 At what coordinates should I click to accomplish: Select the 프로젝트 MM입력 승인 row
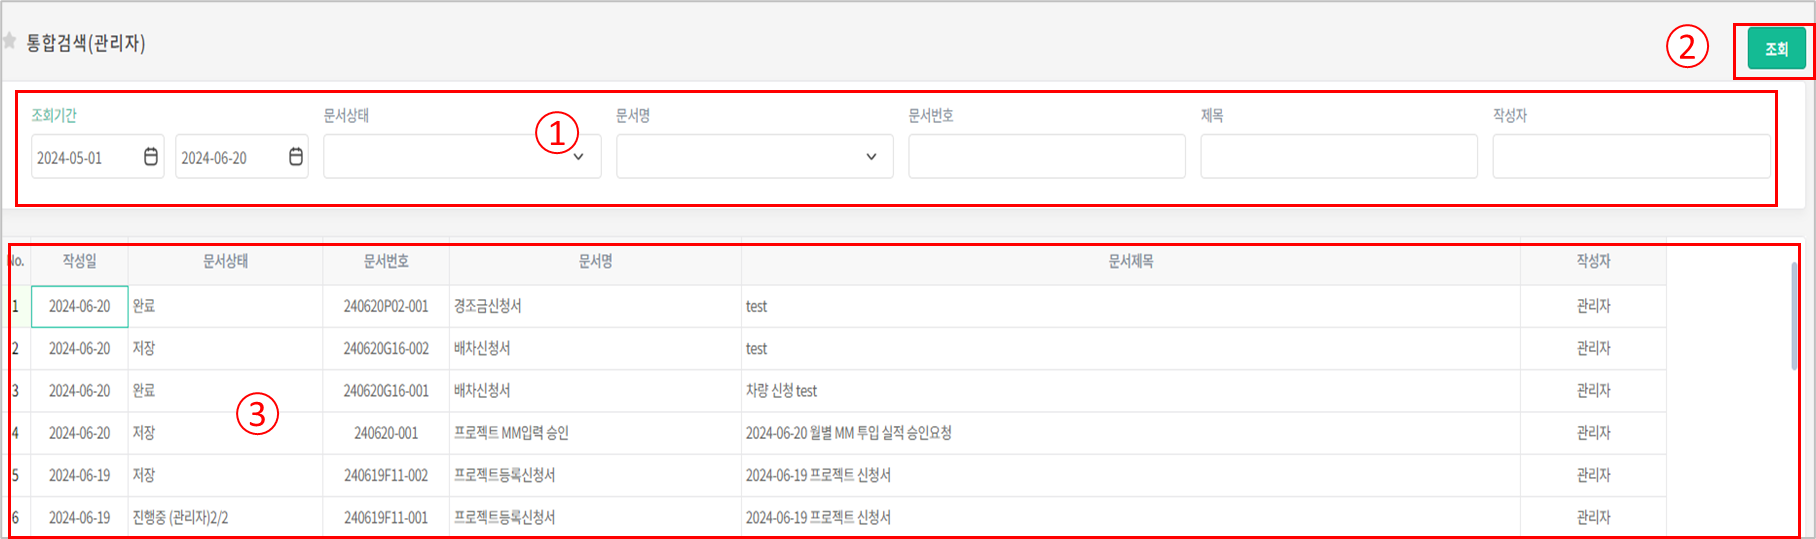point(511,433)
